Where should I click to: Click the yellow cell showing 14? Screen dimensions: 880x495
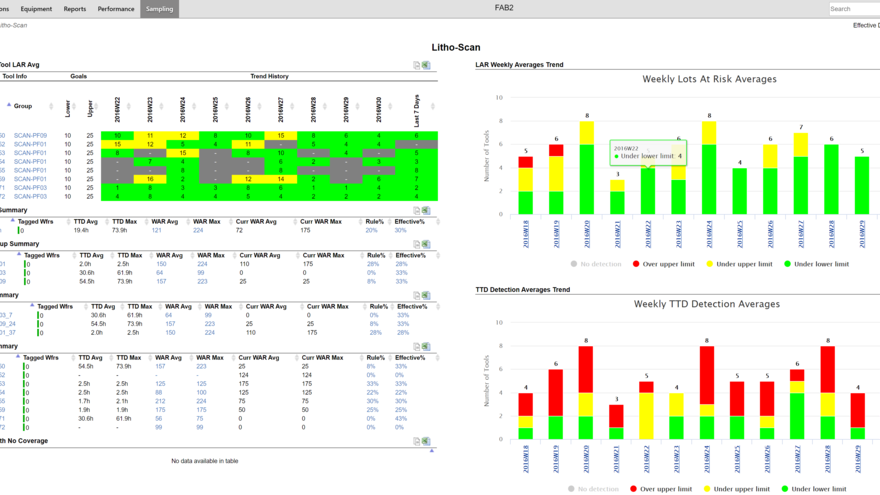click(281, 179)
